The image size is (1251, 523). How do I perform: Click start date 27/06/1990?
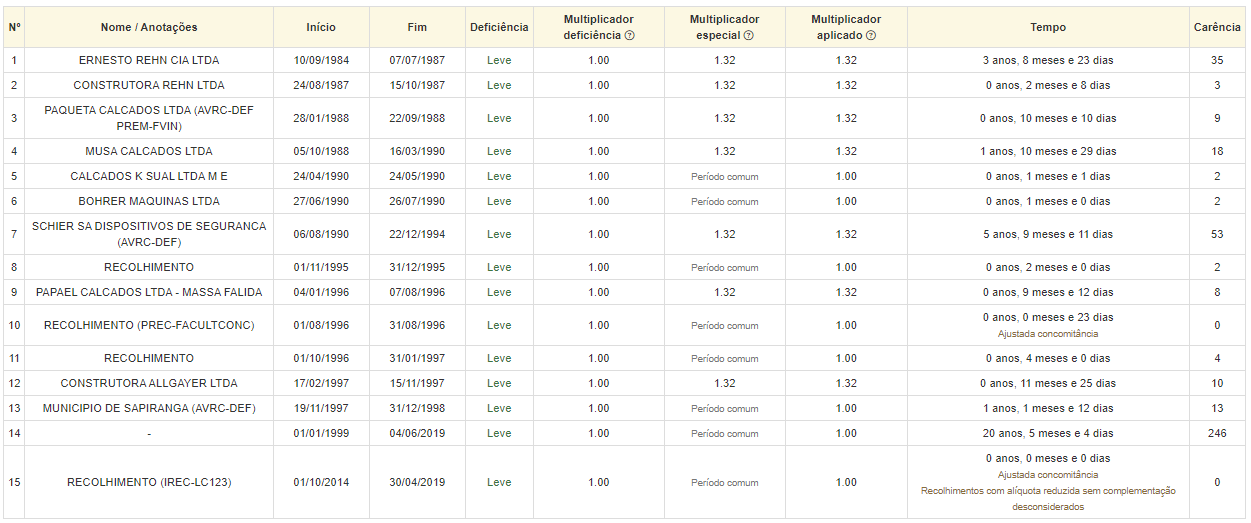point(321,201)
